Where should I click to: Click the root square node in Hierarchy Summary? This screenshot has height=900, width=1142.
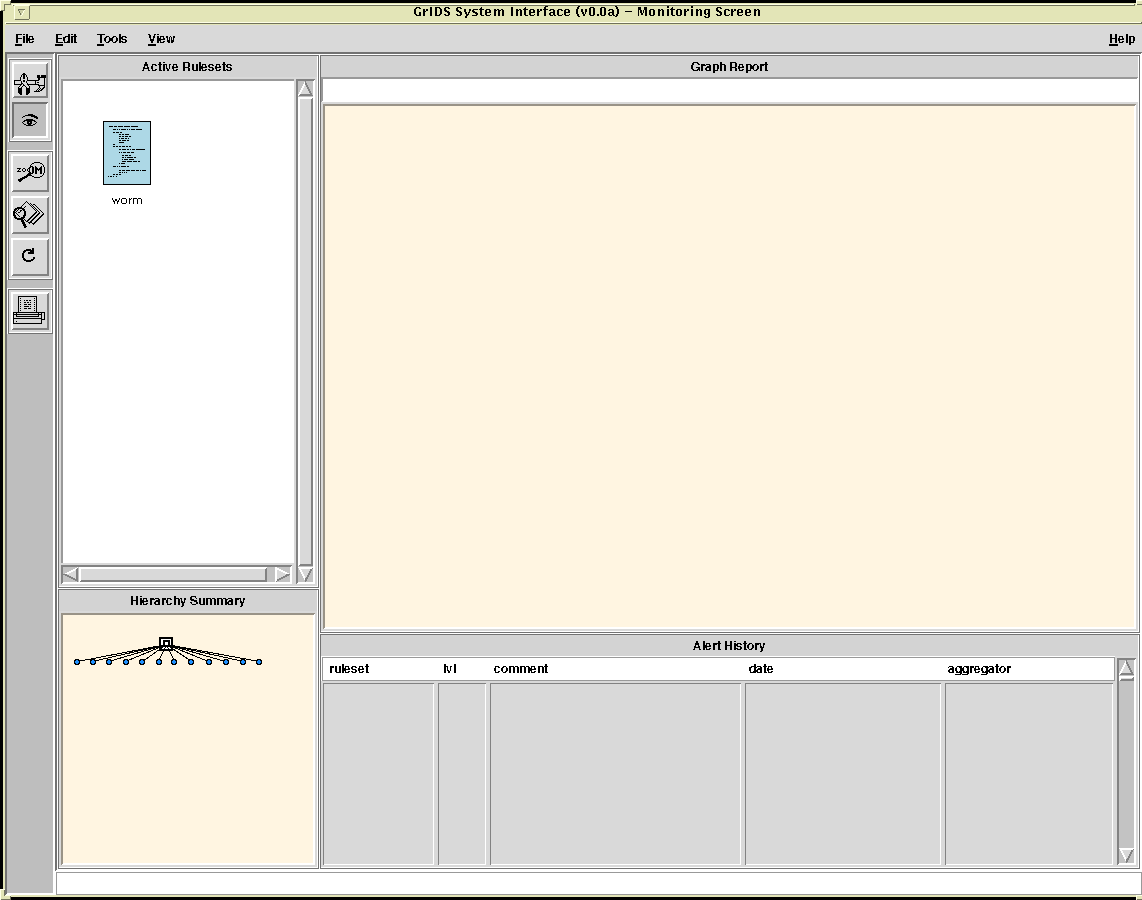[166, 643]
